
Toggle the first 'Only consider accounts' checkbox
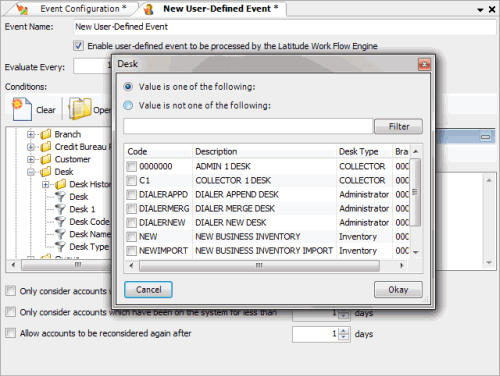[11, 291]
